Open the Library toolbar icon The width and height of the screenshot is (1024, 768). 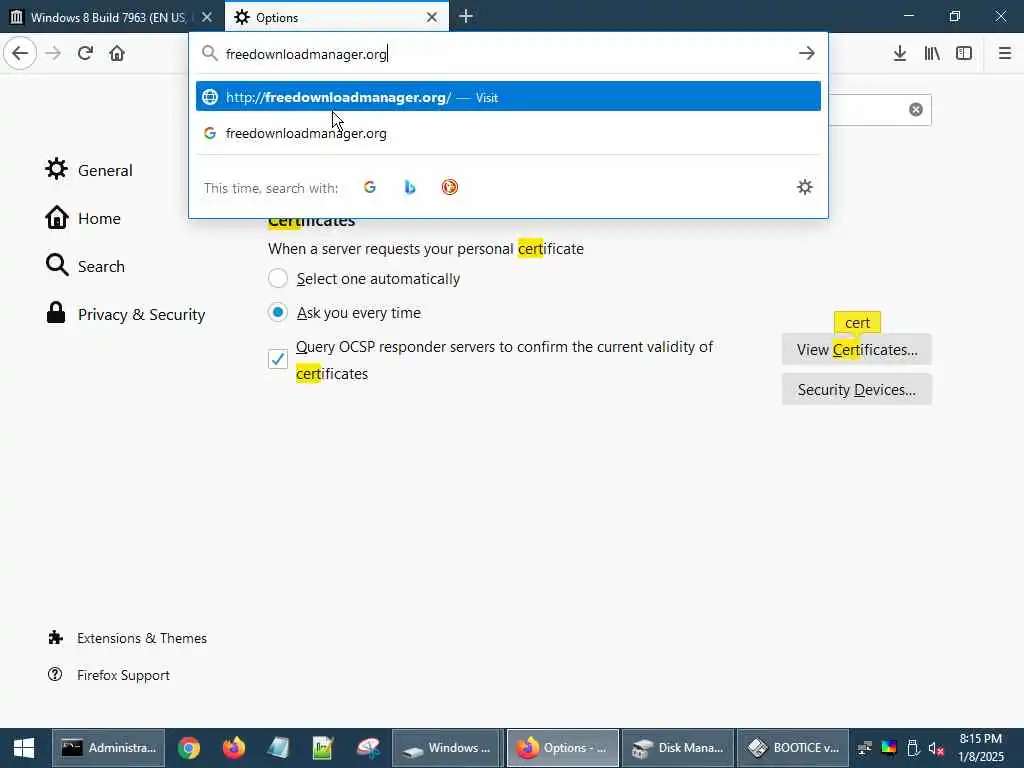(x=932, y=53)
